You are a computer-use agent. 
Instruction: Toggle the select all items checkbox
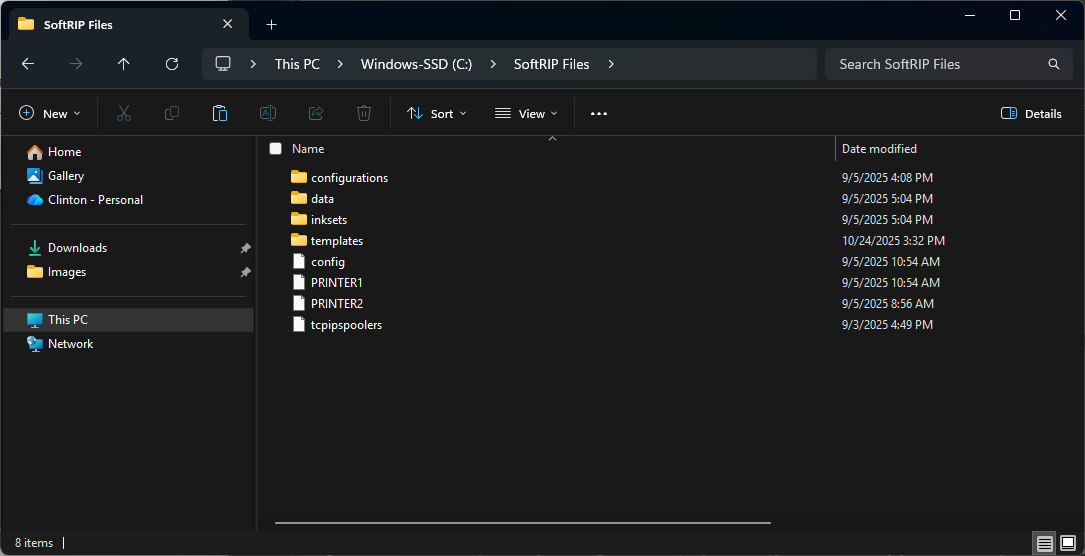click(x=276, y=149)
